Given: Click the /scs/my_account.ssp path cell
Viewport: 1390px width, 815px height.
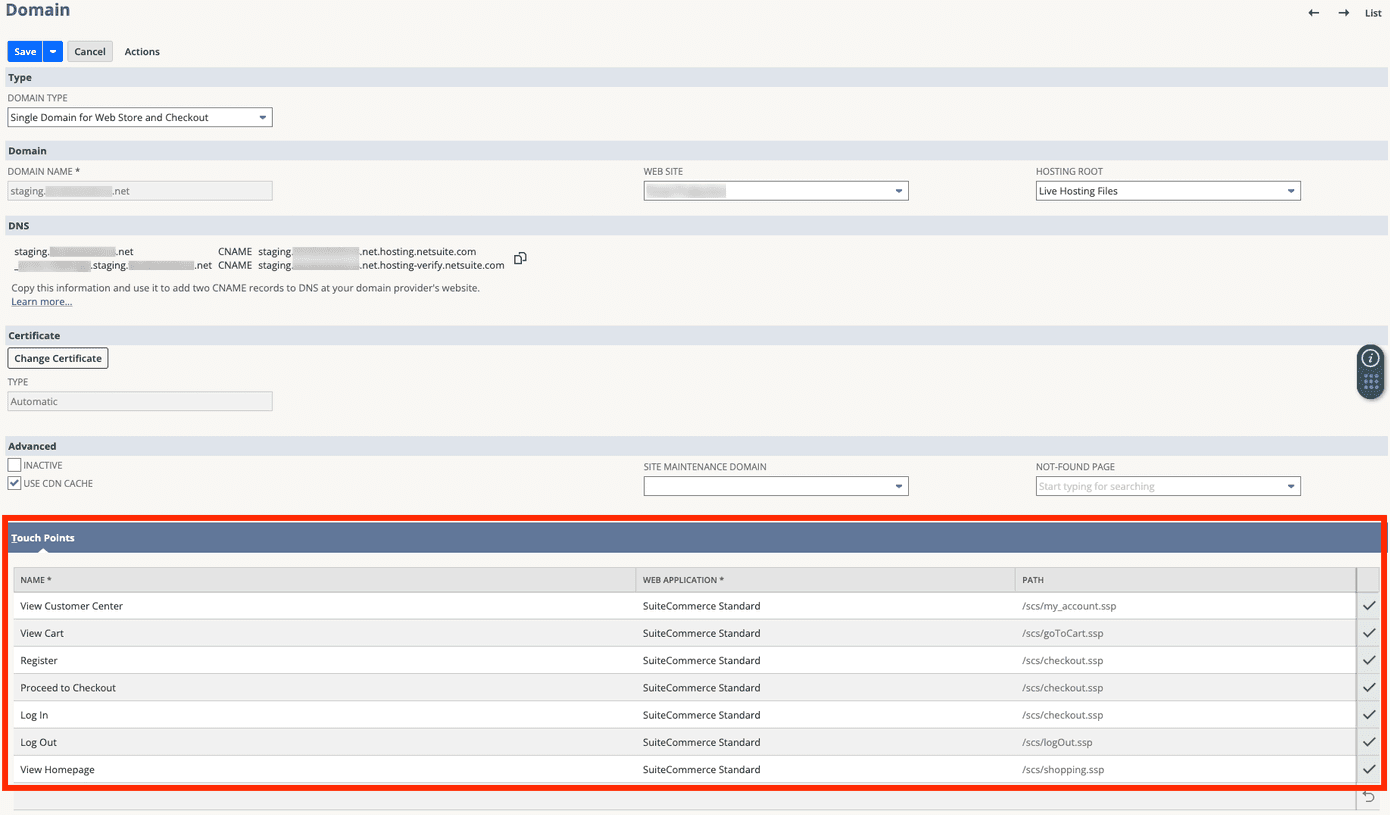Looking at the screenshot, I should click(1185, 606).
